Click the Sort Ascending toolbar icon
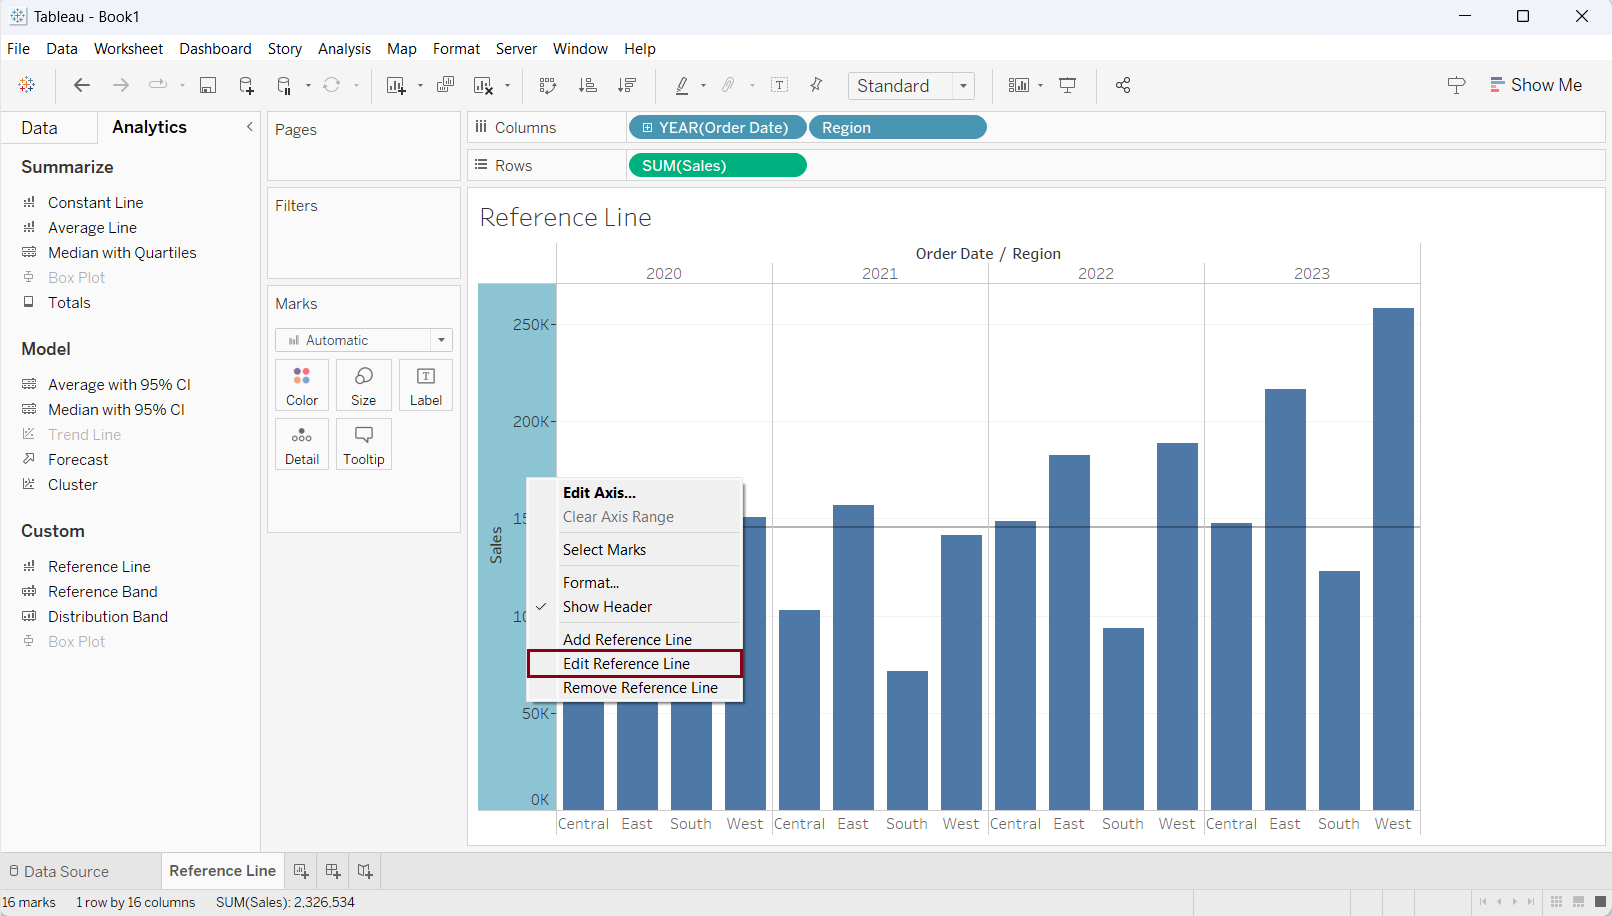Viewport: 1612px width, 916px height. point(588,86)
